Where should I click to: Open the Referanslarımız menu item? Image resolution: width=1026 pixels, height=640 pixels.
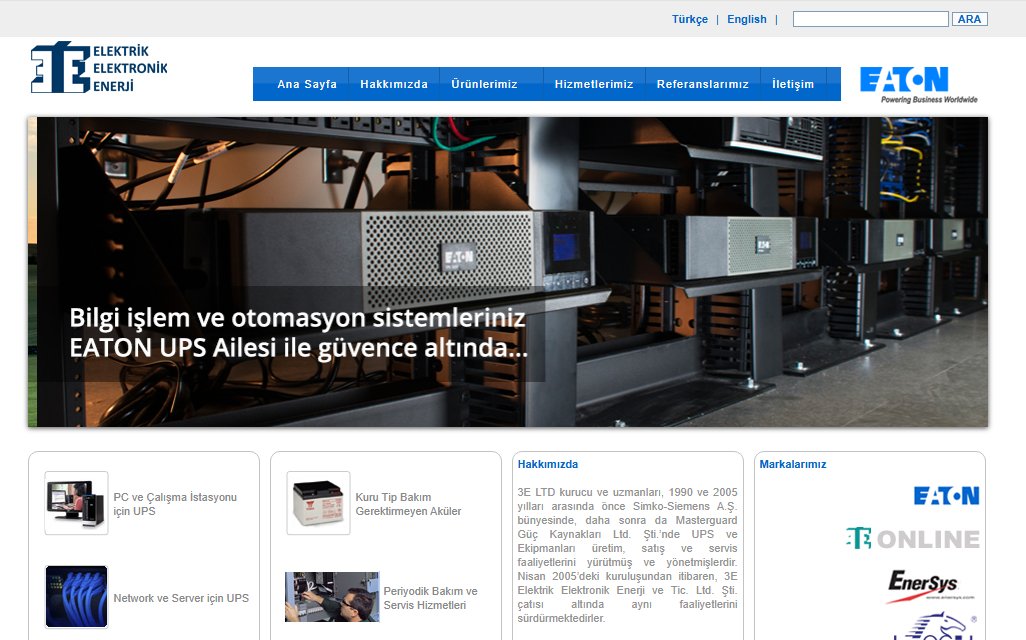[x=703, y=84]
